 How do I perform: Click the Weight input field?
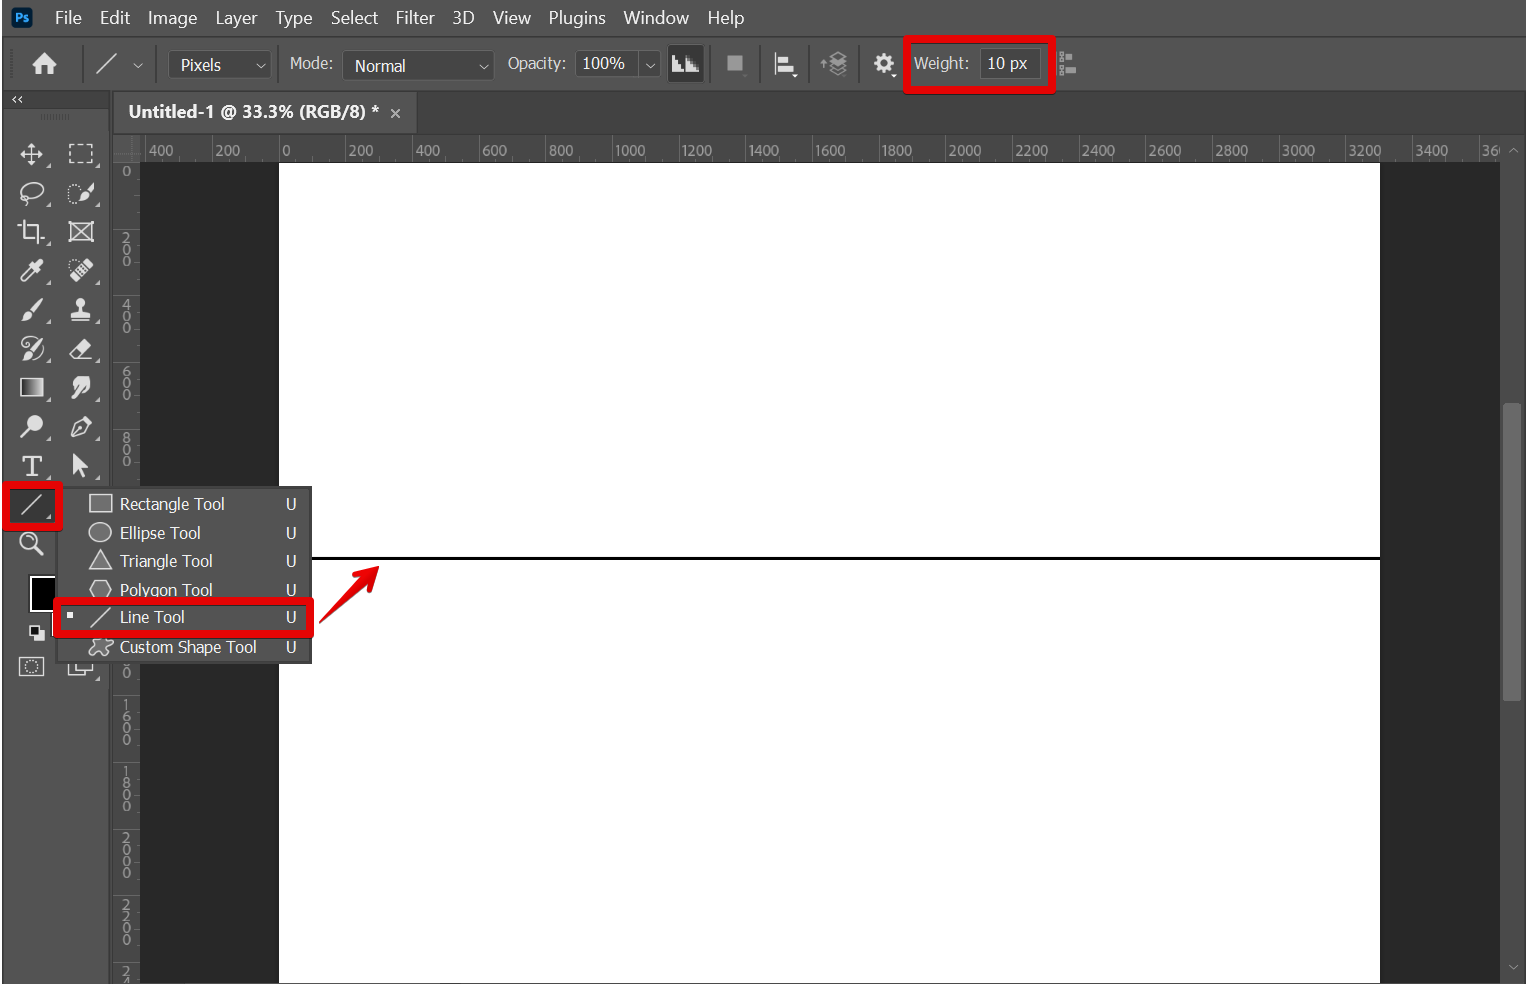[1008, 64]
